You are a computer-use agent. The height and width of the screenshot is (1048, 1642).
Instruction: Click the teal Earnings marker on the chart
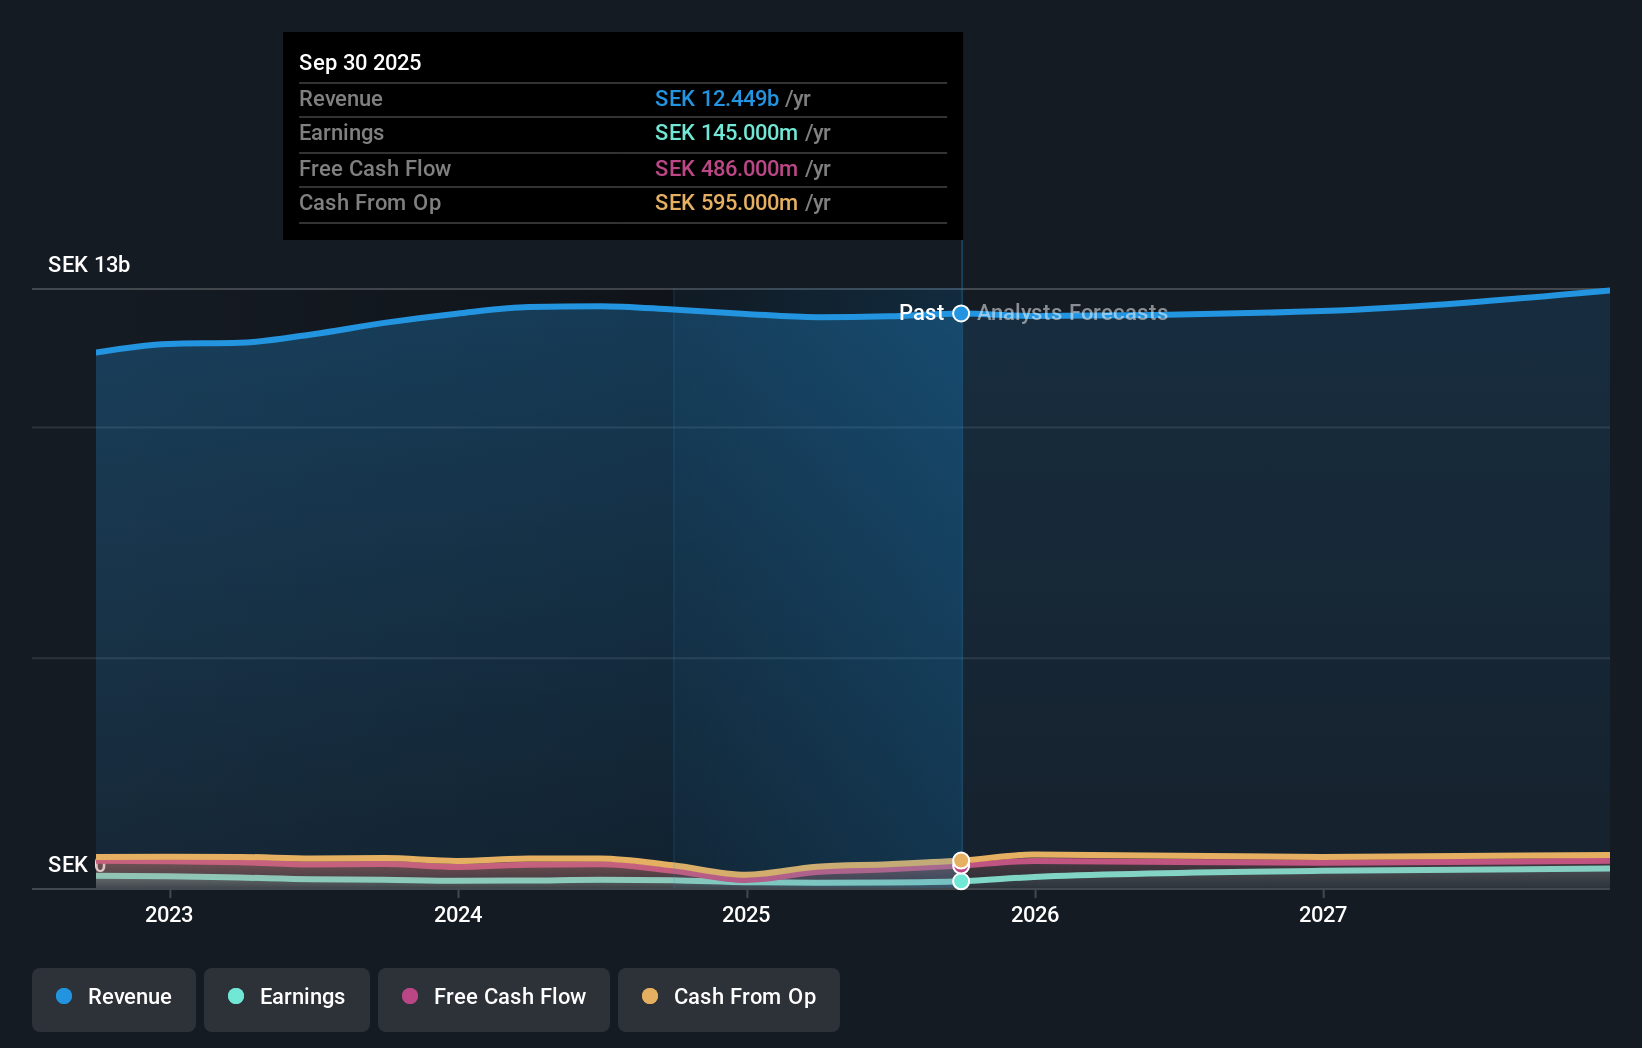(960, 881)
